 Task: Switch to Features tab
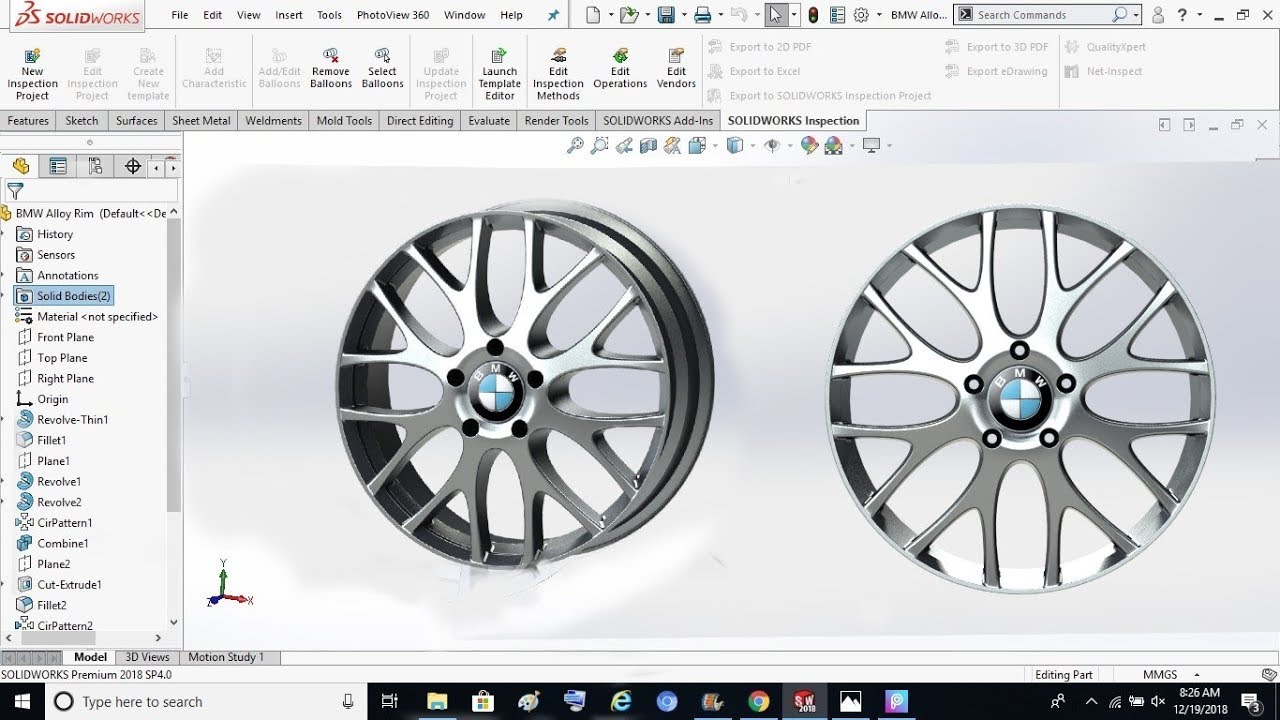click(x=28, y=121)
